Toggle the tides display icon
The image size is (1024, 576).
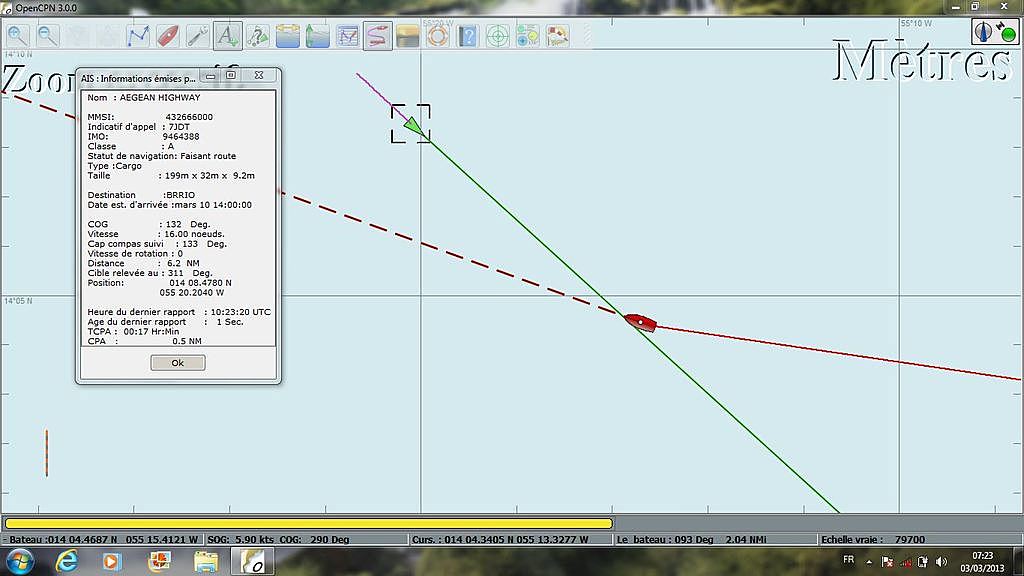[x=318, y=35]
